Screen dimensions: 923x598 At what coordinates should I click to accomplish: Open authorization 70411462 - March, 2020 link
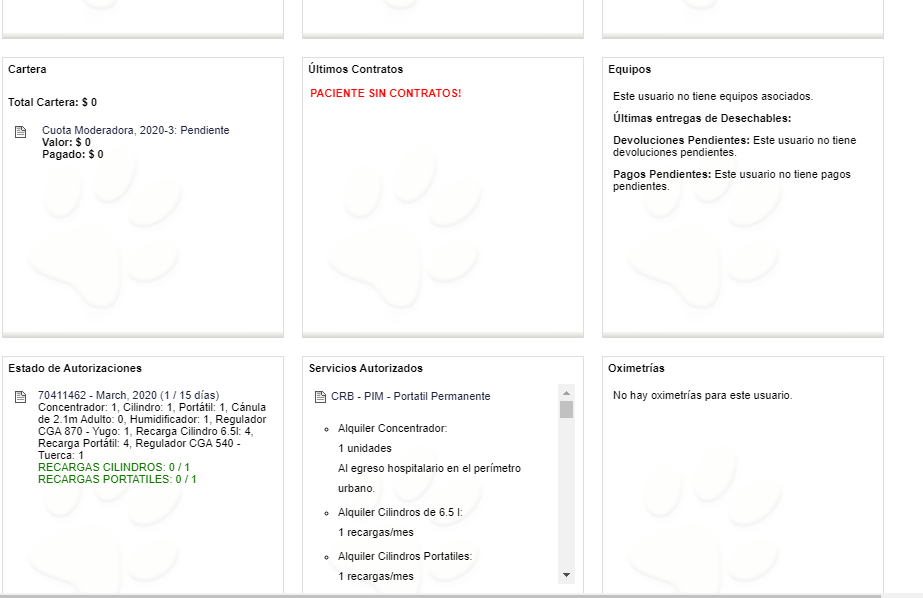[x=128, y=395]
